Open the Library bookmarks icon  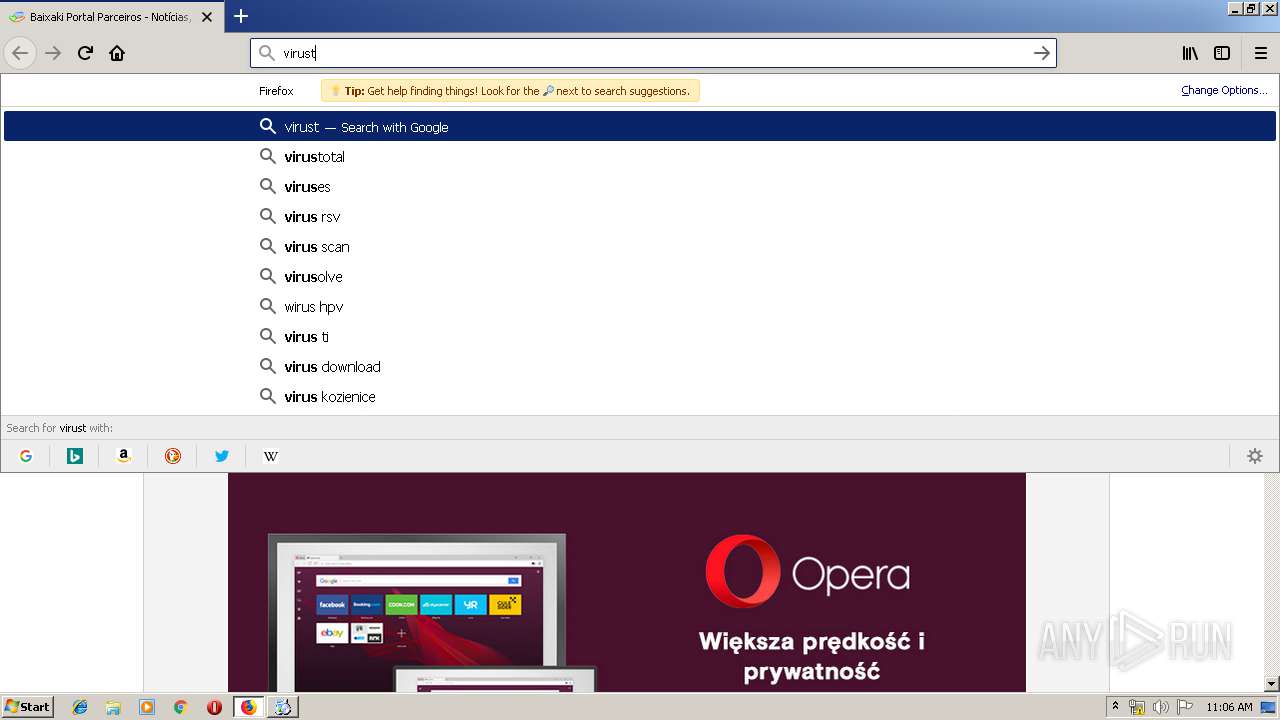(1190, 53)
